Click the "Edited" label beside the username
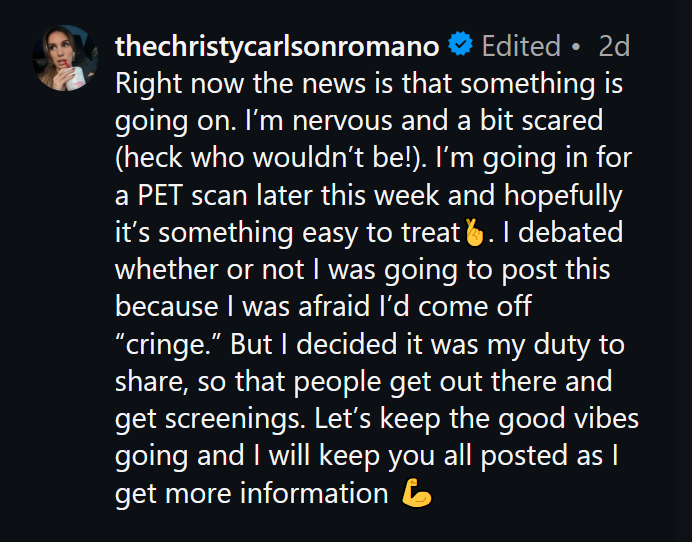 tap(520, 46)
